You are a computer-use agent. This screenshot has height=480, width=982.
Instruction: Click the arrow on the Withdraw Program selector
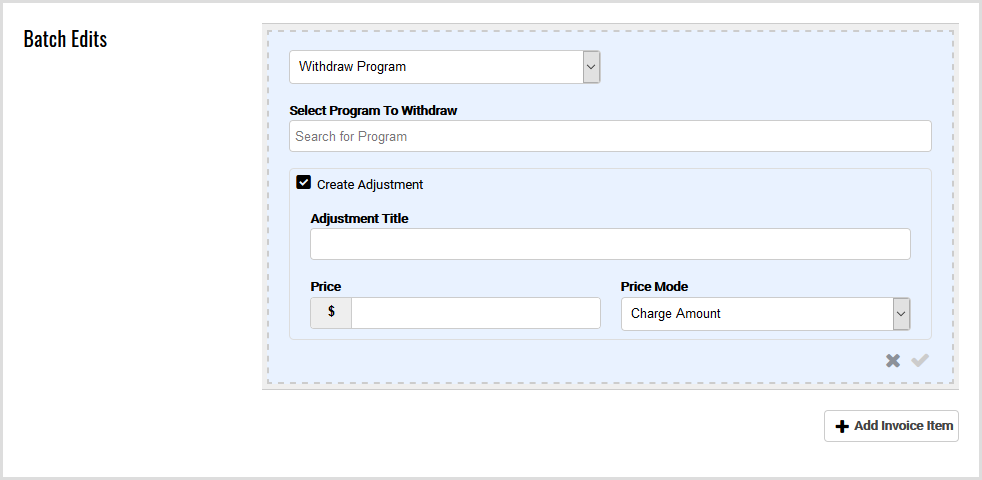click(x=591, y=67)
